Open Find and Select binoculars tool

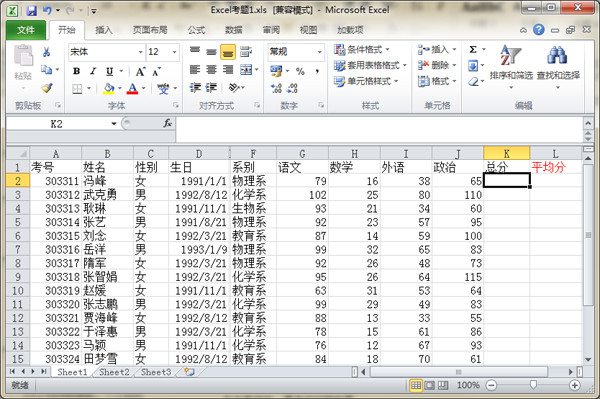(558, 66)
